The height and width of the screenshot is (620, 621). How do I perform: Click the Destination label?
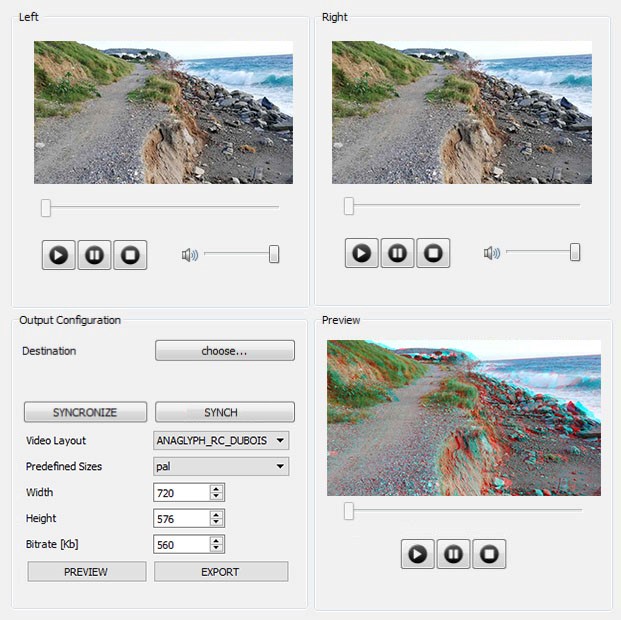click(x=49, y=351)
